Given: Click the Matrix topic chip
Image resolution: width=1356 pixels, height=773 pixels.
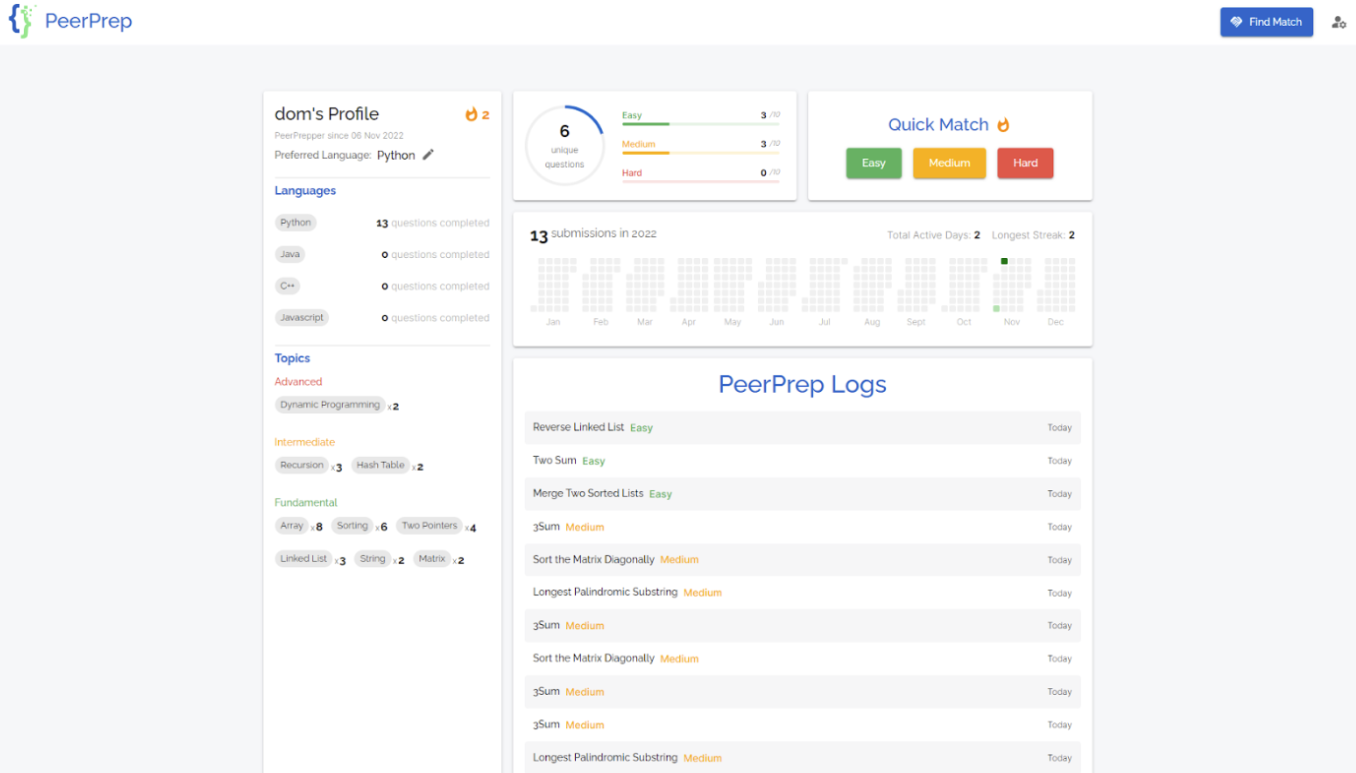Looking at the screenshot, I should tap(432, 559).
